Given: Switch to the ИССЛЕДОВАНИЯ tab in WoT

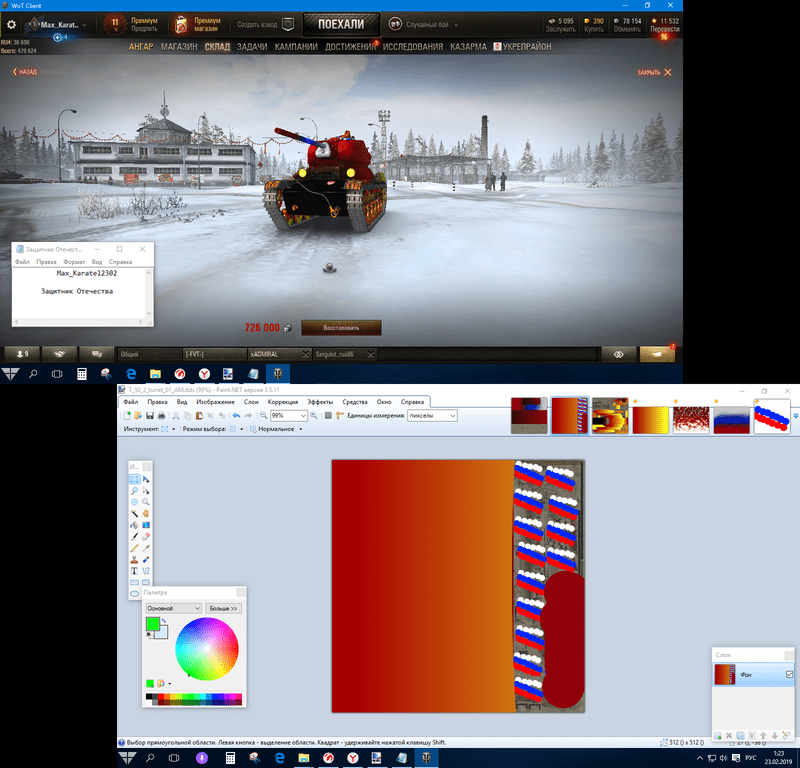Looking at the screenshot, I should tap(413, 47).
